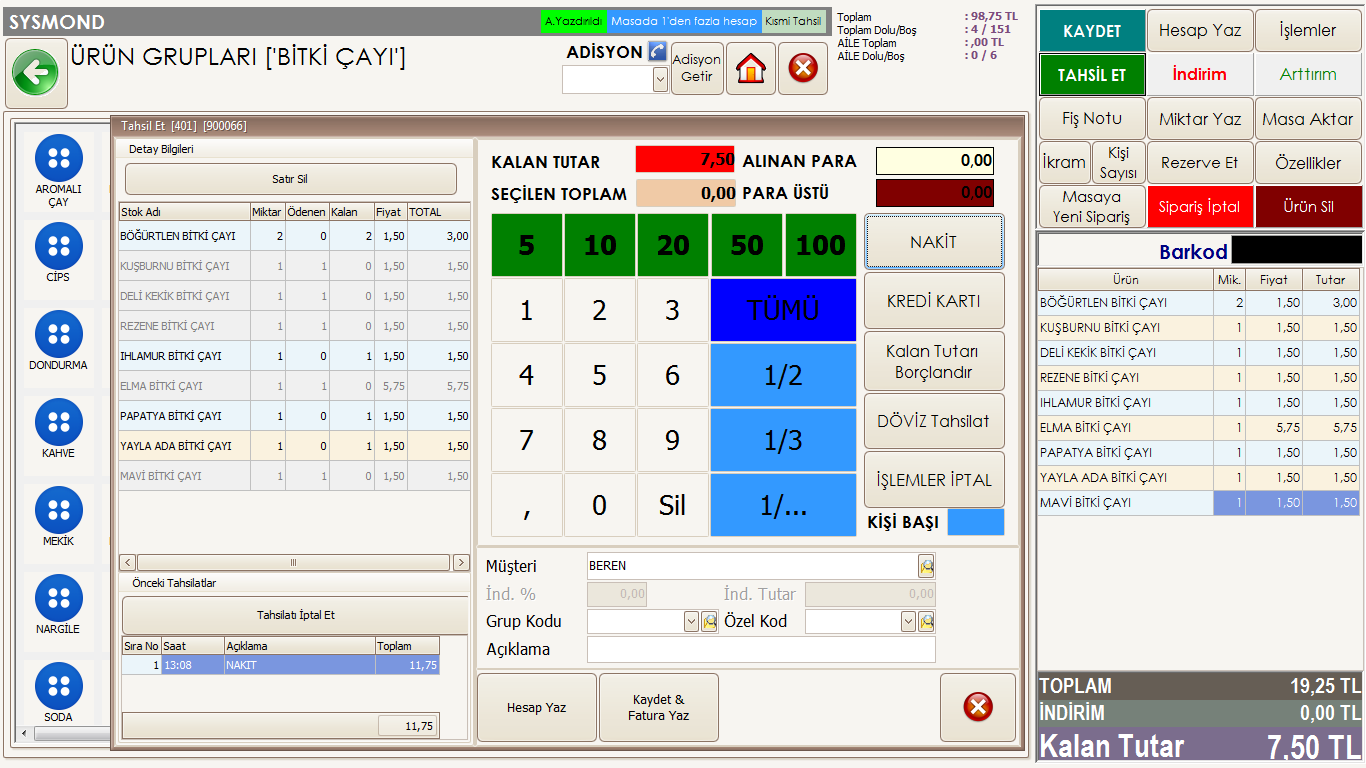Click the Açıklama text field

[x=760, y=650]
